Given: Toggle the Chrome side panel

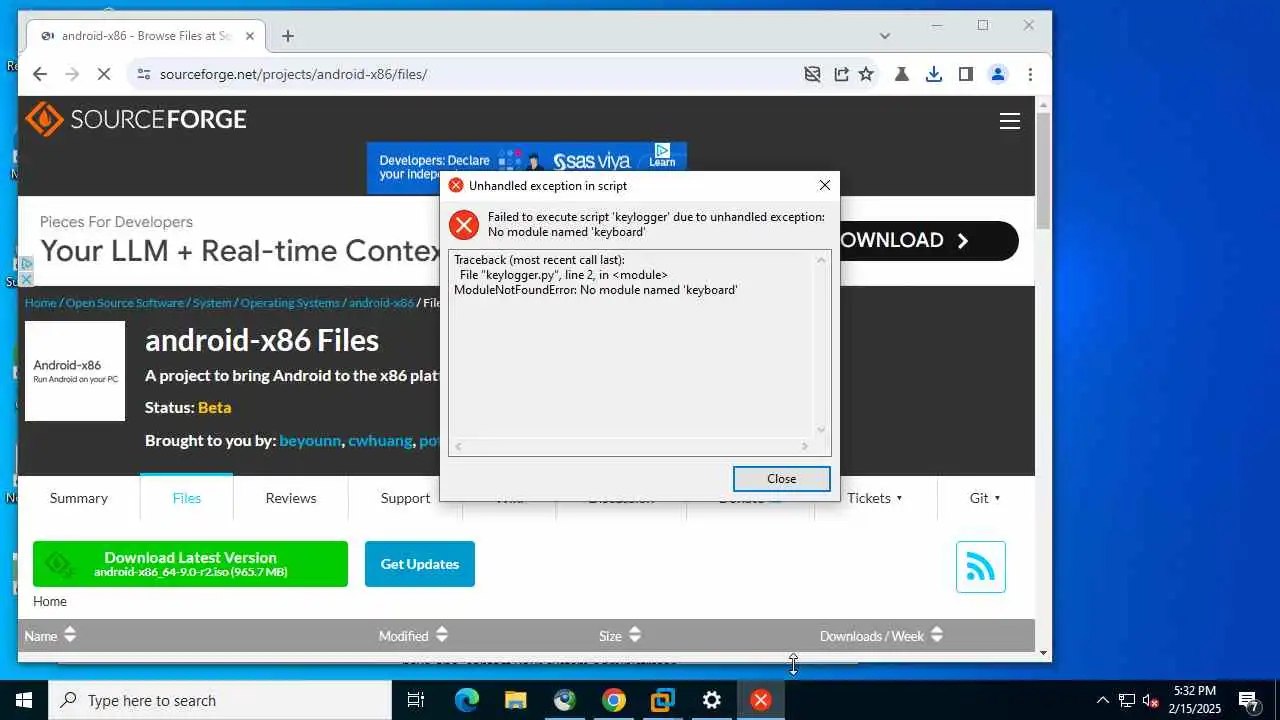Looking at the screenshot, I should (x=966, y=74).
